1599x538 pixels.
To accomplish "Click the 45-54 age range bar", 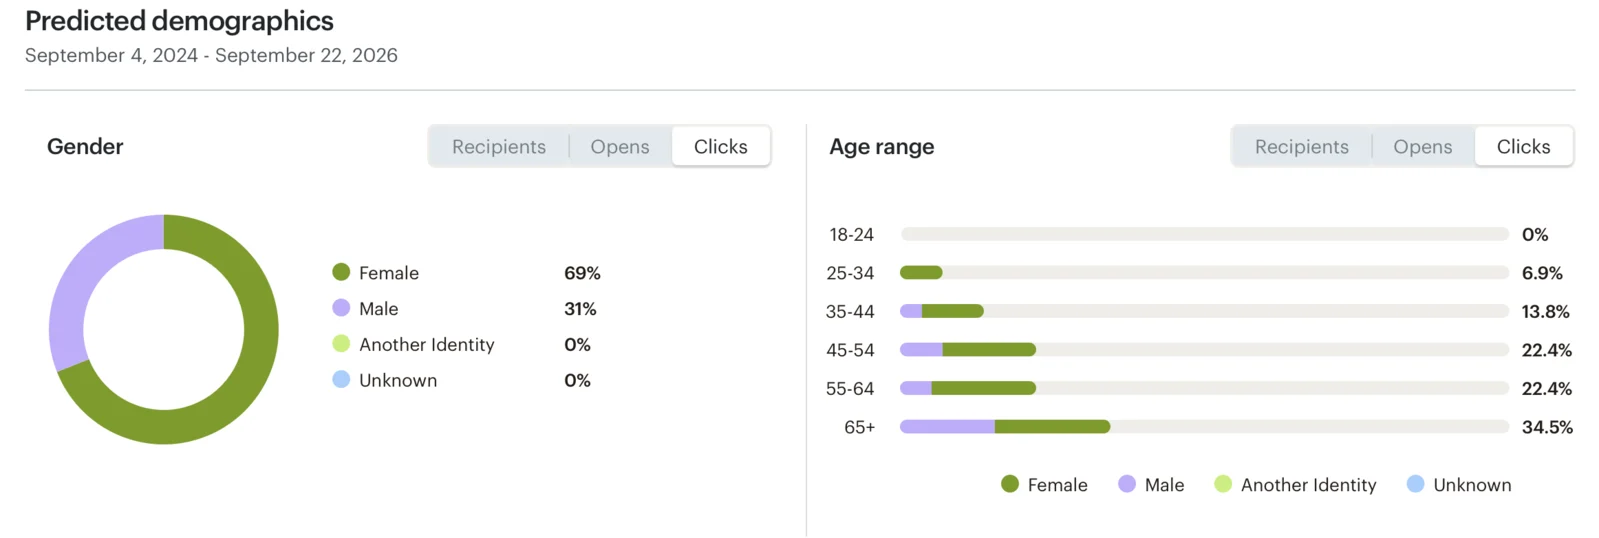I will point(1204,349).
